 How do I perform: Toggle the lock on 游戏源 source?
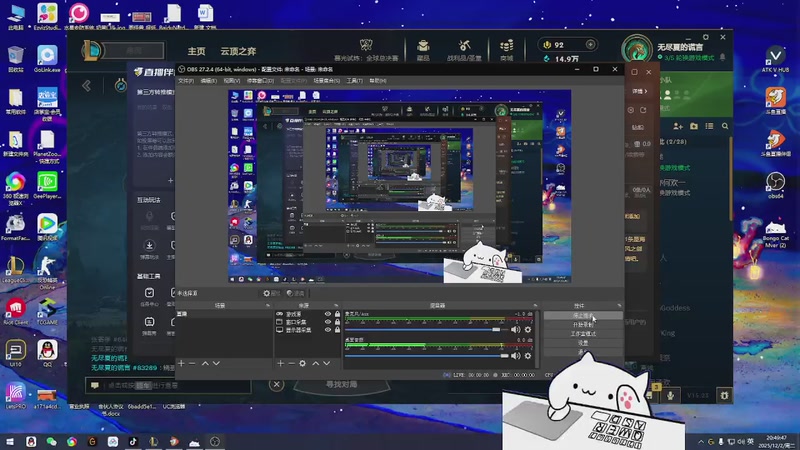coord(337,314)
